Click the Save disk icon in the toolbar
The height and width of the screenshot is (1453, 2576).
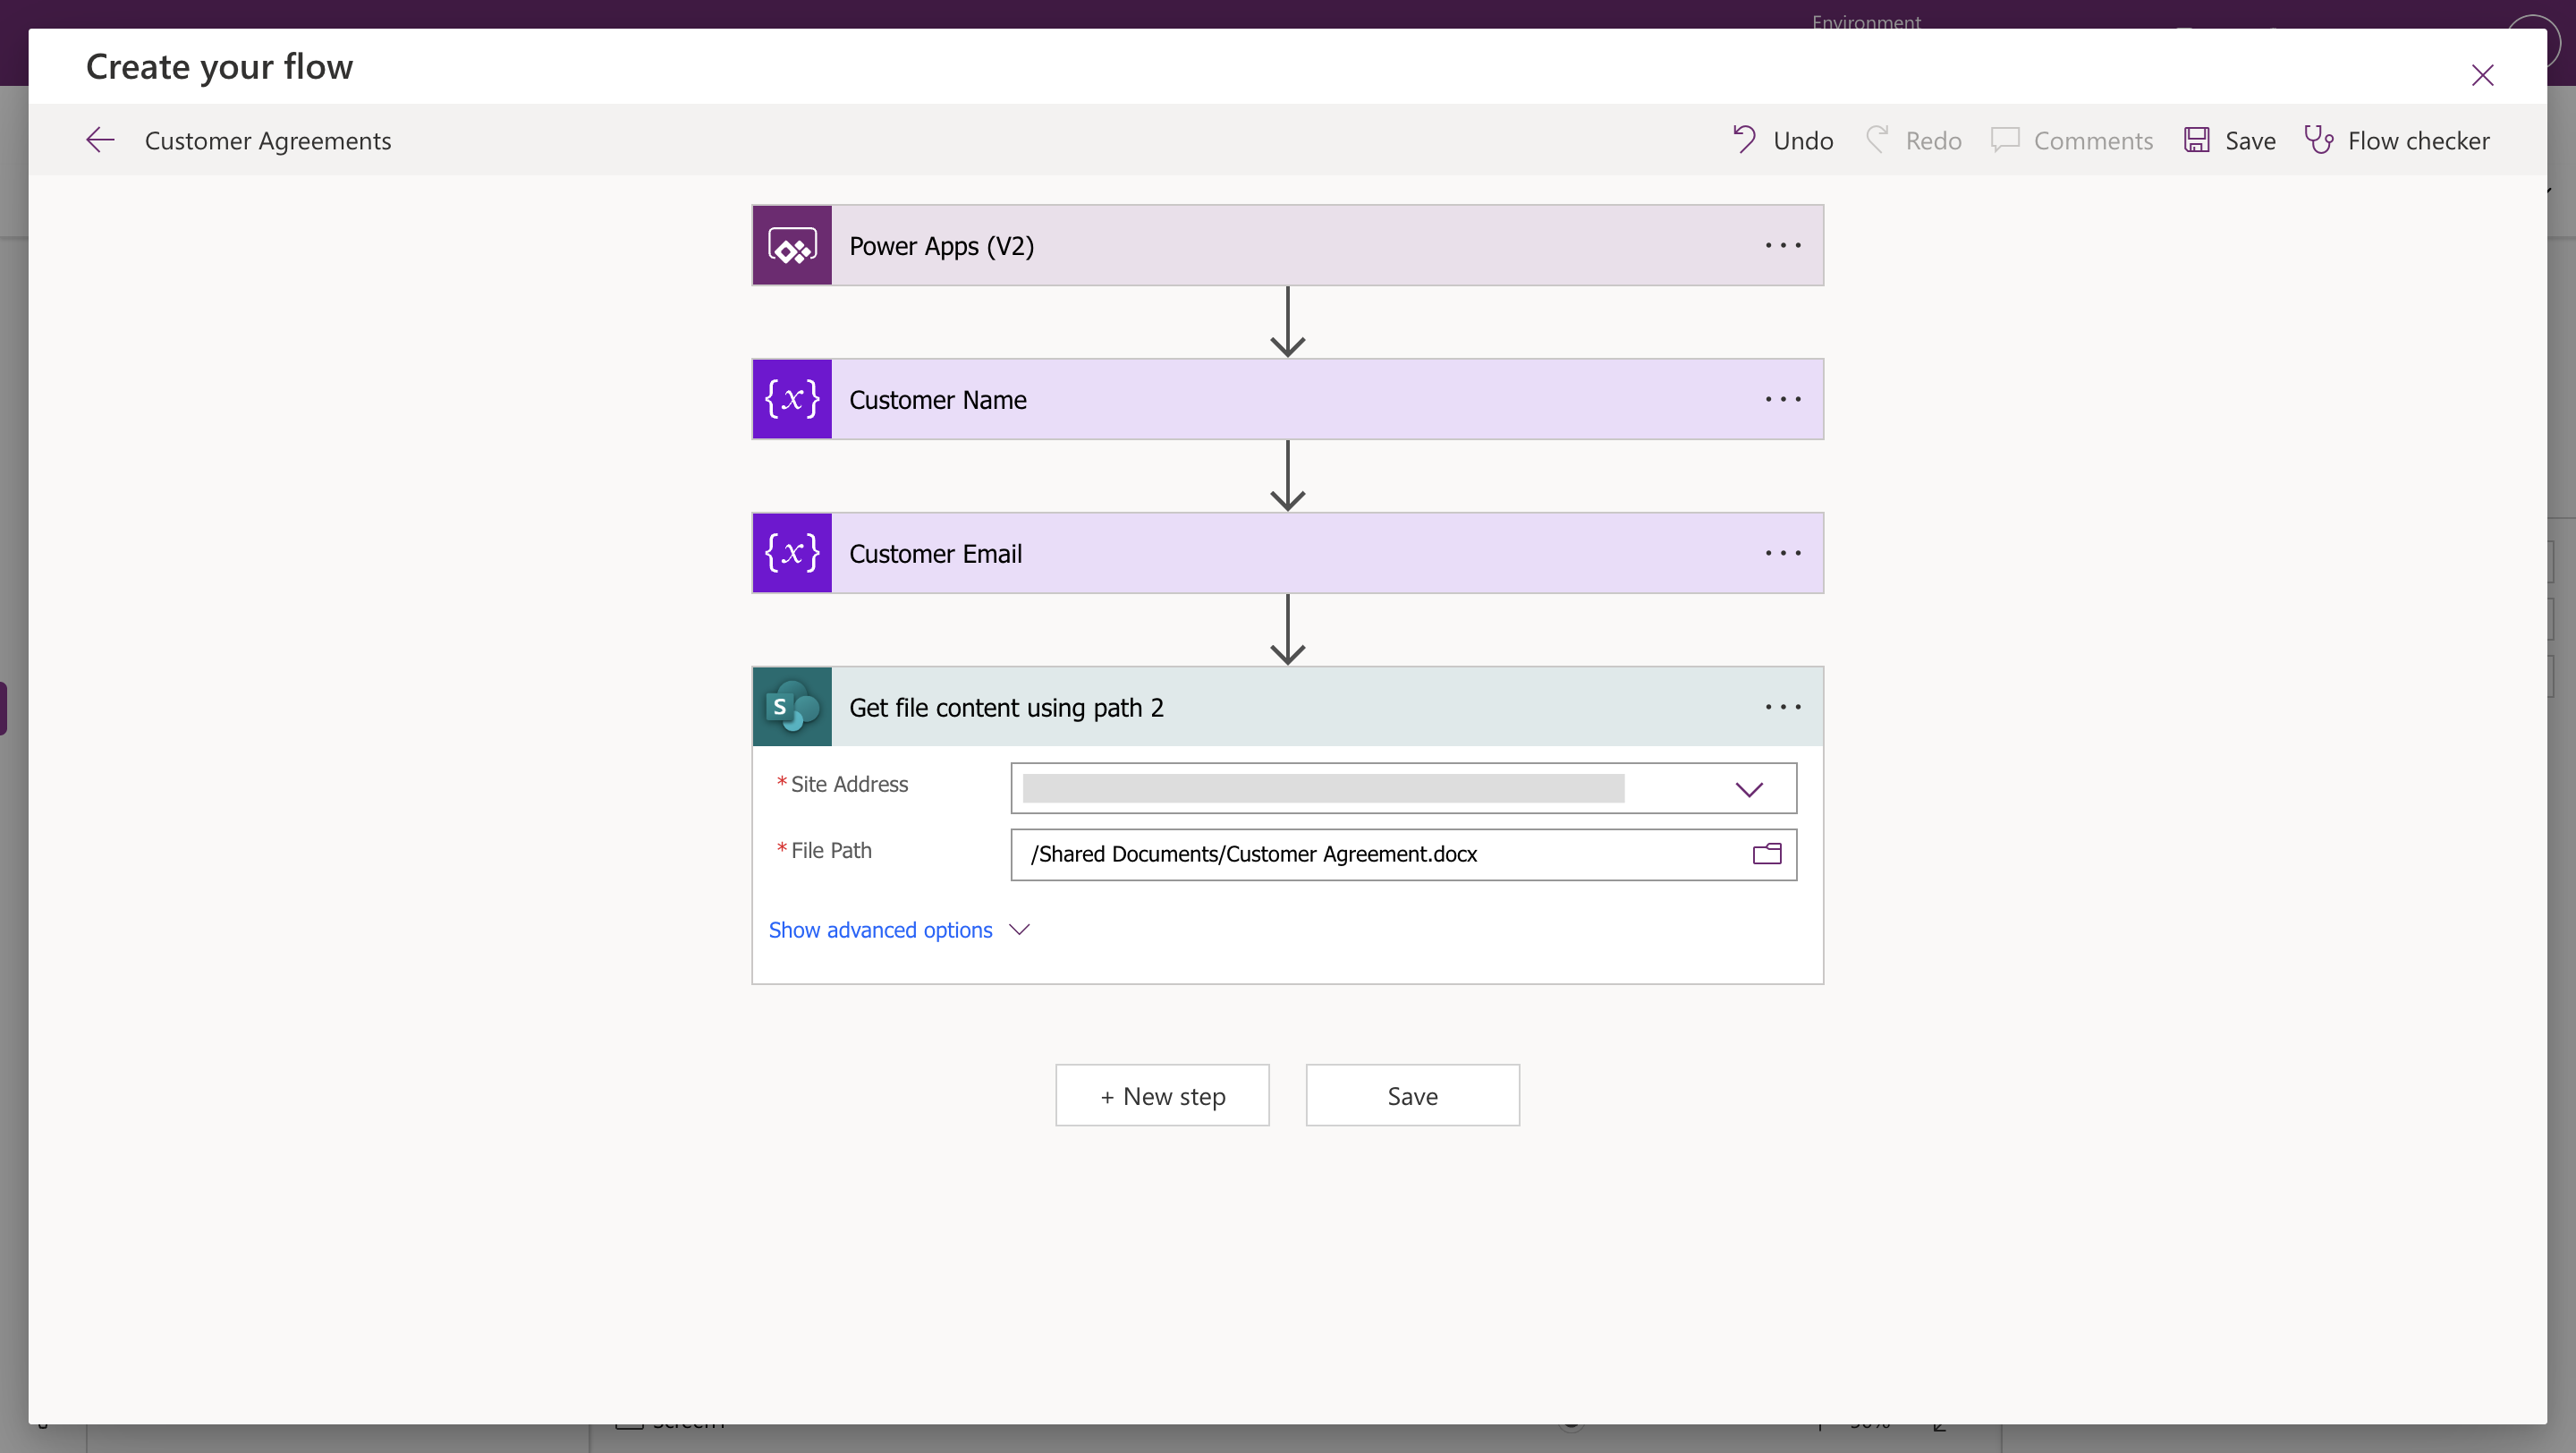click(x=2196, y=140)
